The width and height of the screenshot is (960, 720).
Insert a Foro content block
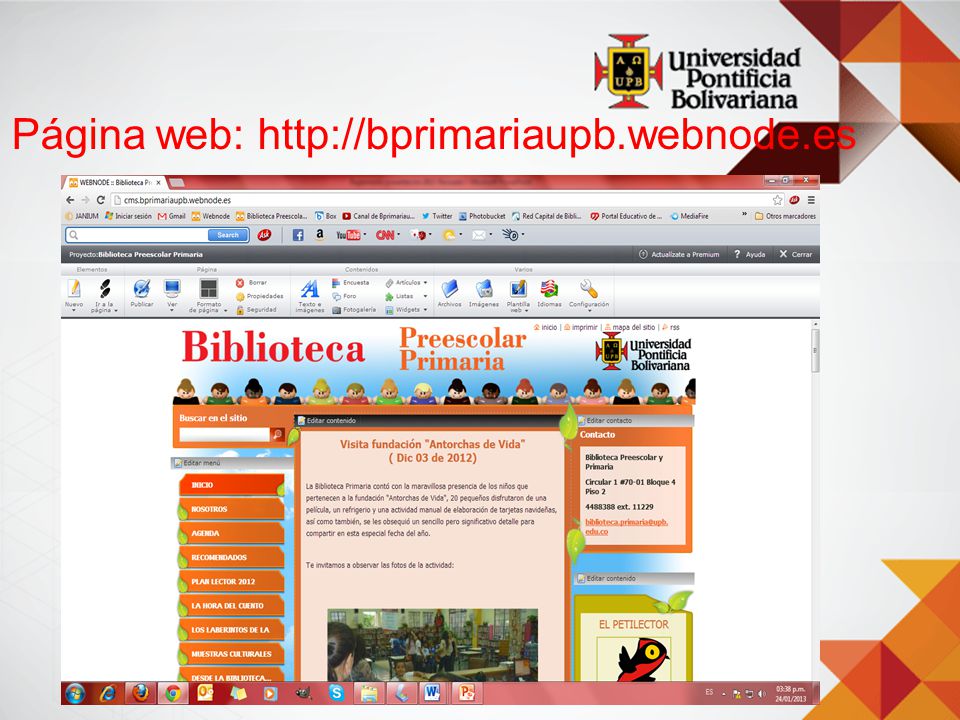[x=344, y=296]
